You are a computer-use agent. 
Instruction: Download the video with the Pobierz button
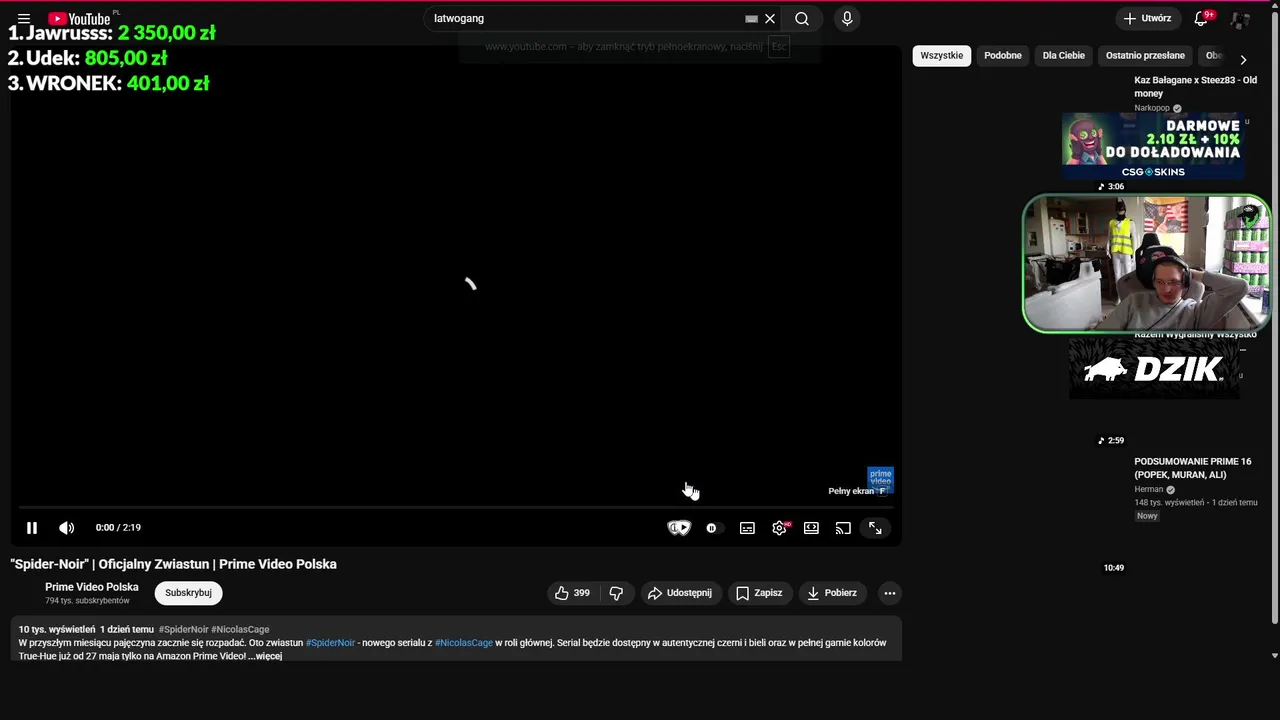[x=832, y=593]
